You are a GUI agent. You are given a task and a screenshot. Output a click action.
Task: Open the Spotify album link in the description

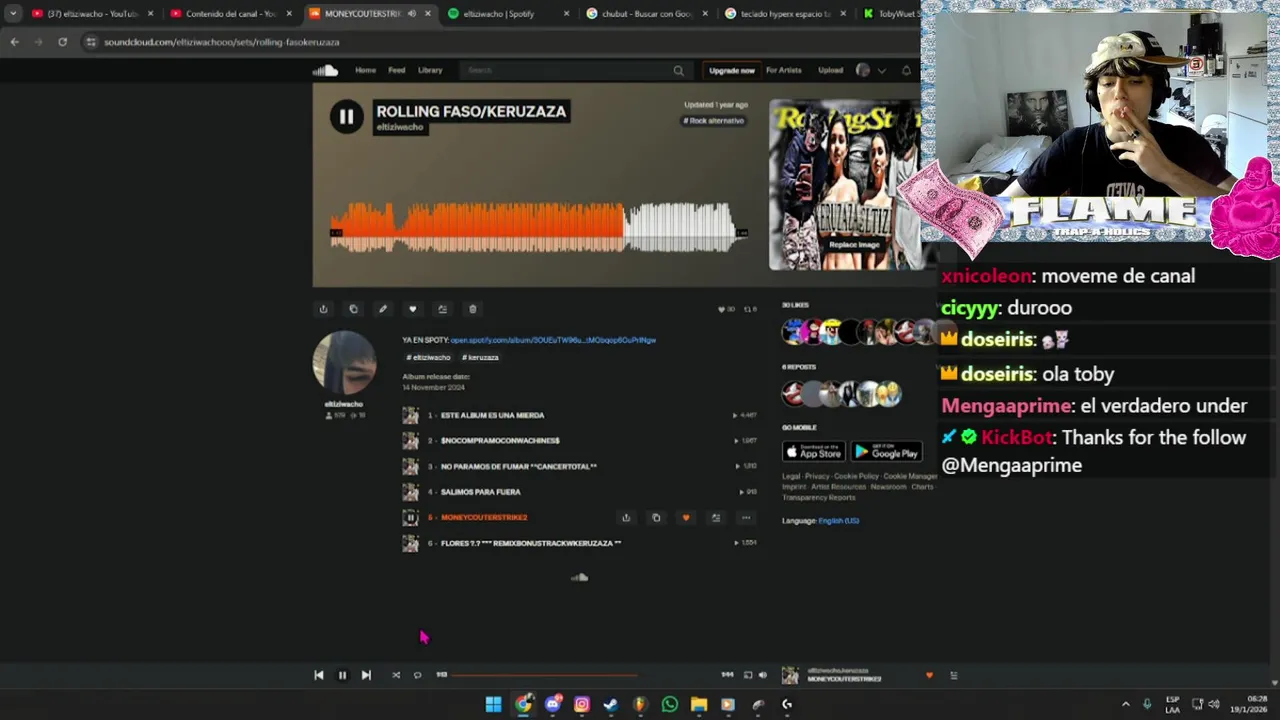(x=553, y=340)
